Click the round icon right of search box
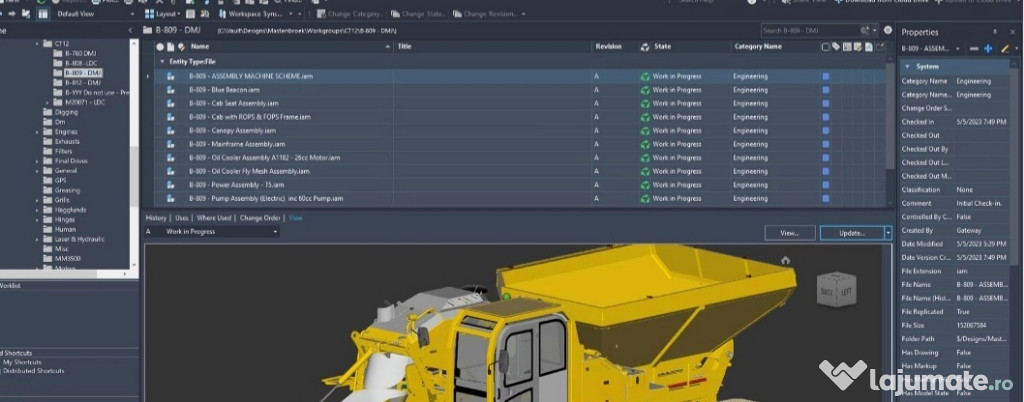This screenshot has width=1024, height=402. pos(888,30)
